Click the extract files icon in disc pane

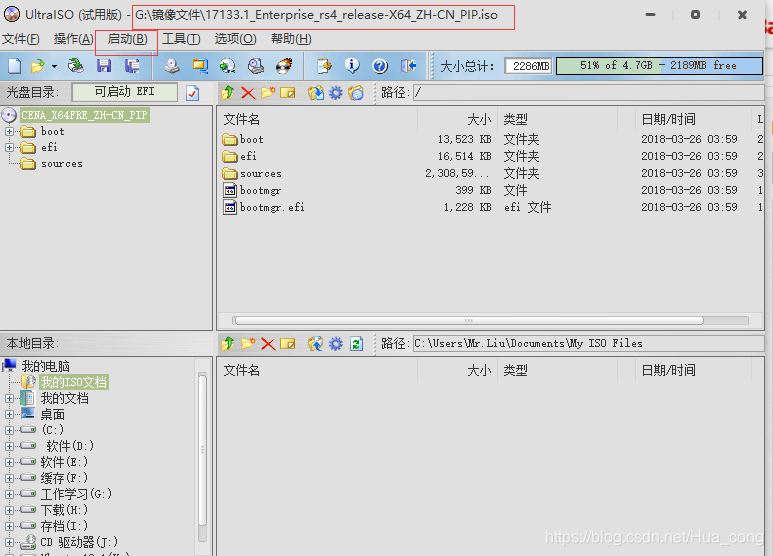pyautogui.click(x=316, y=93)
